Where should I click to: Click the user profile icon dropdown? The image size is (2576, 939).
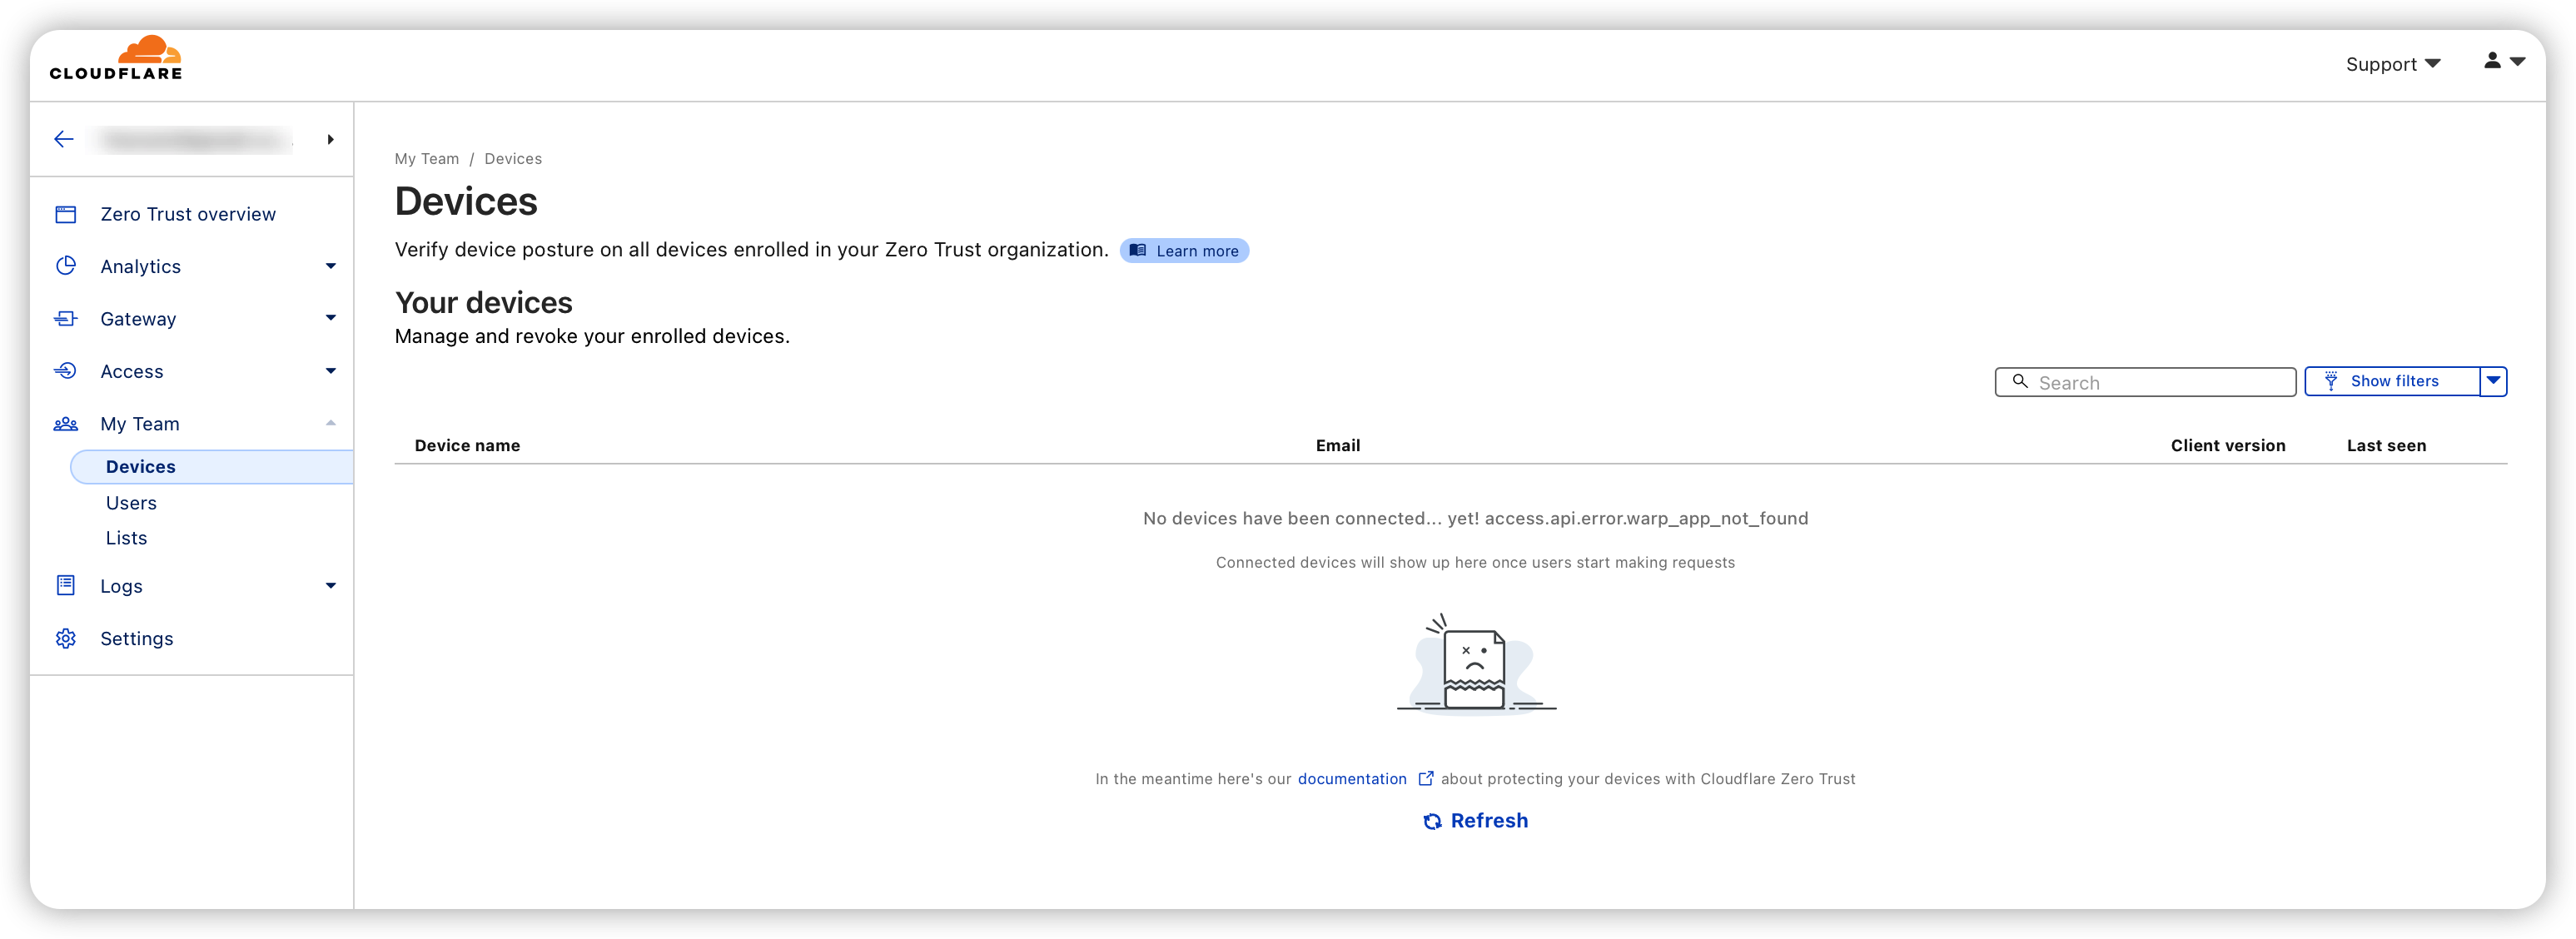[2503, 62]
